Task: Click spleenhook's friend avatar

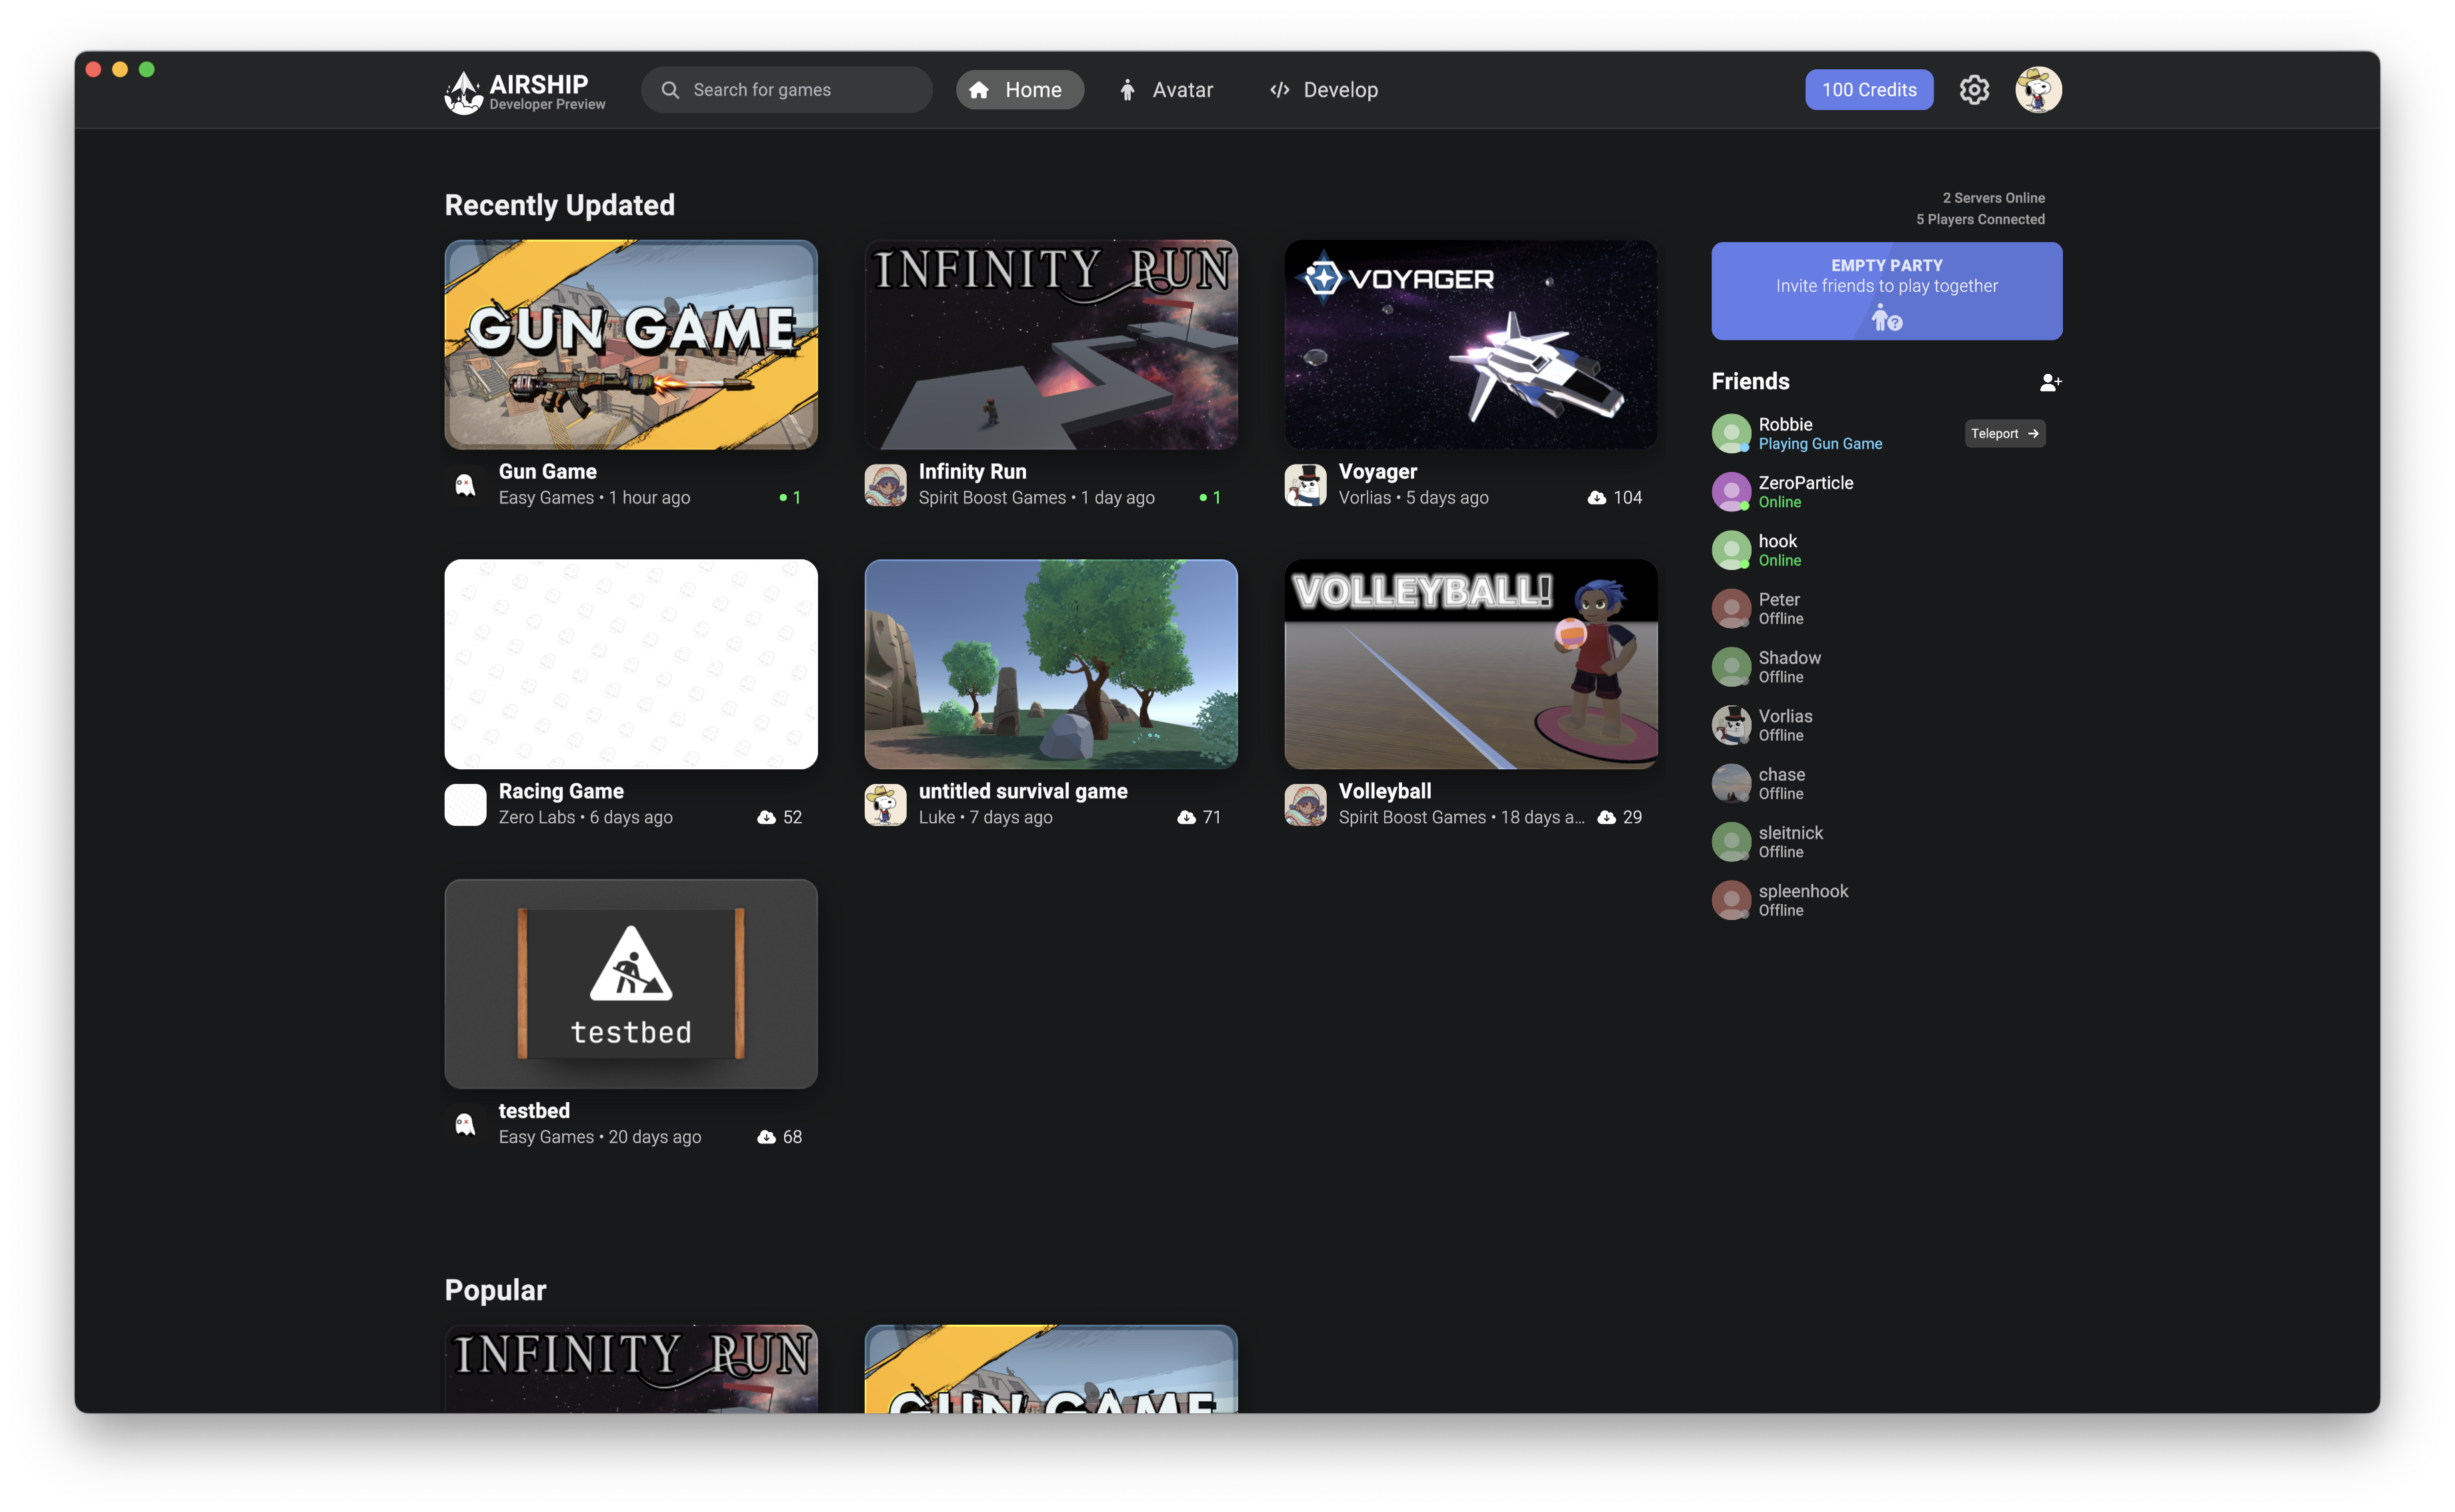Action: pyautogui.click(x=1731, y=900)
